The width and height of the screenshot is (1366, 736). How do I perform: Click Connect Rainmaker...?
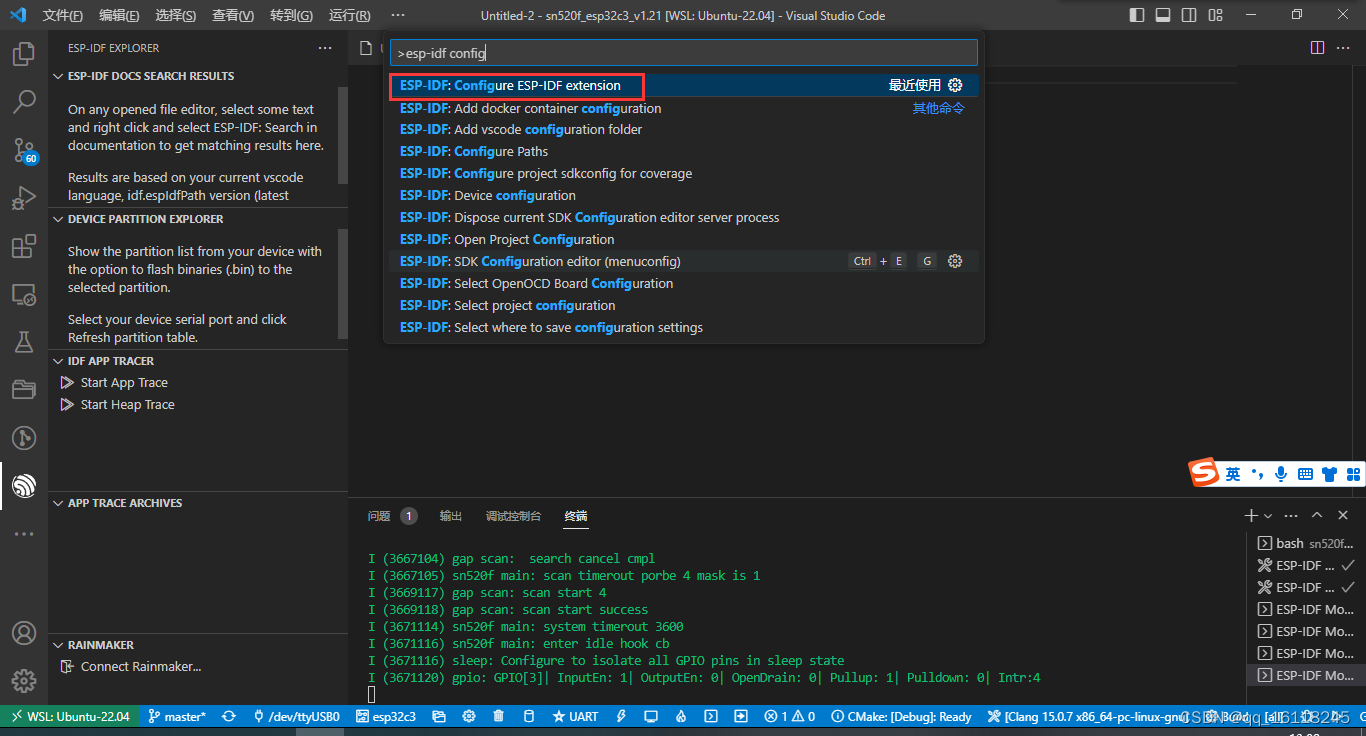[141, 667]
